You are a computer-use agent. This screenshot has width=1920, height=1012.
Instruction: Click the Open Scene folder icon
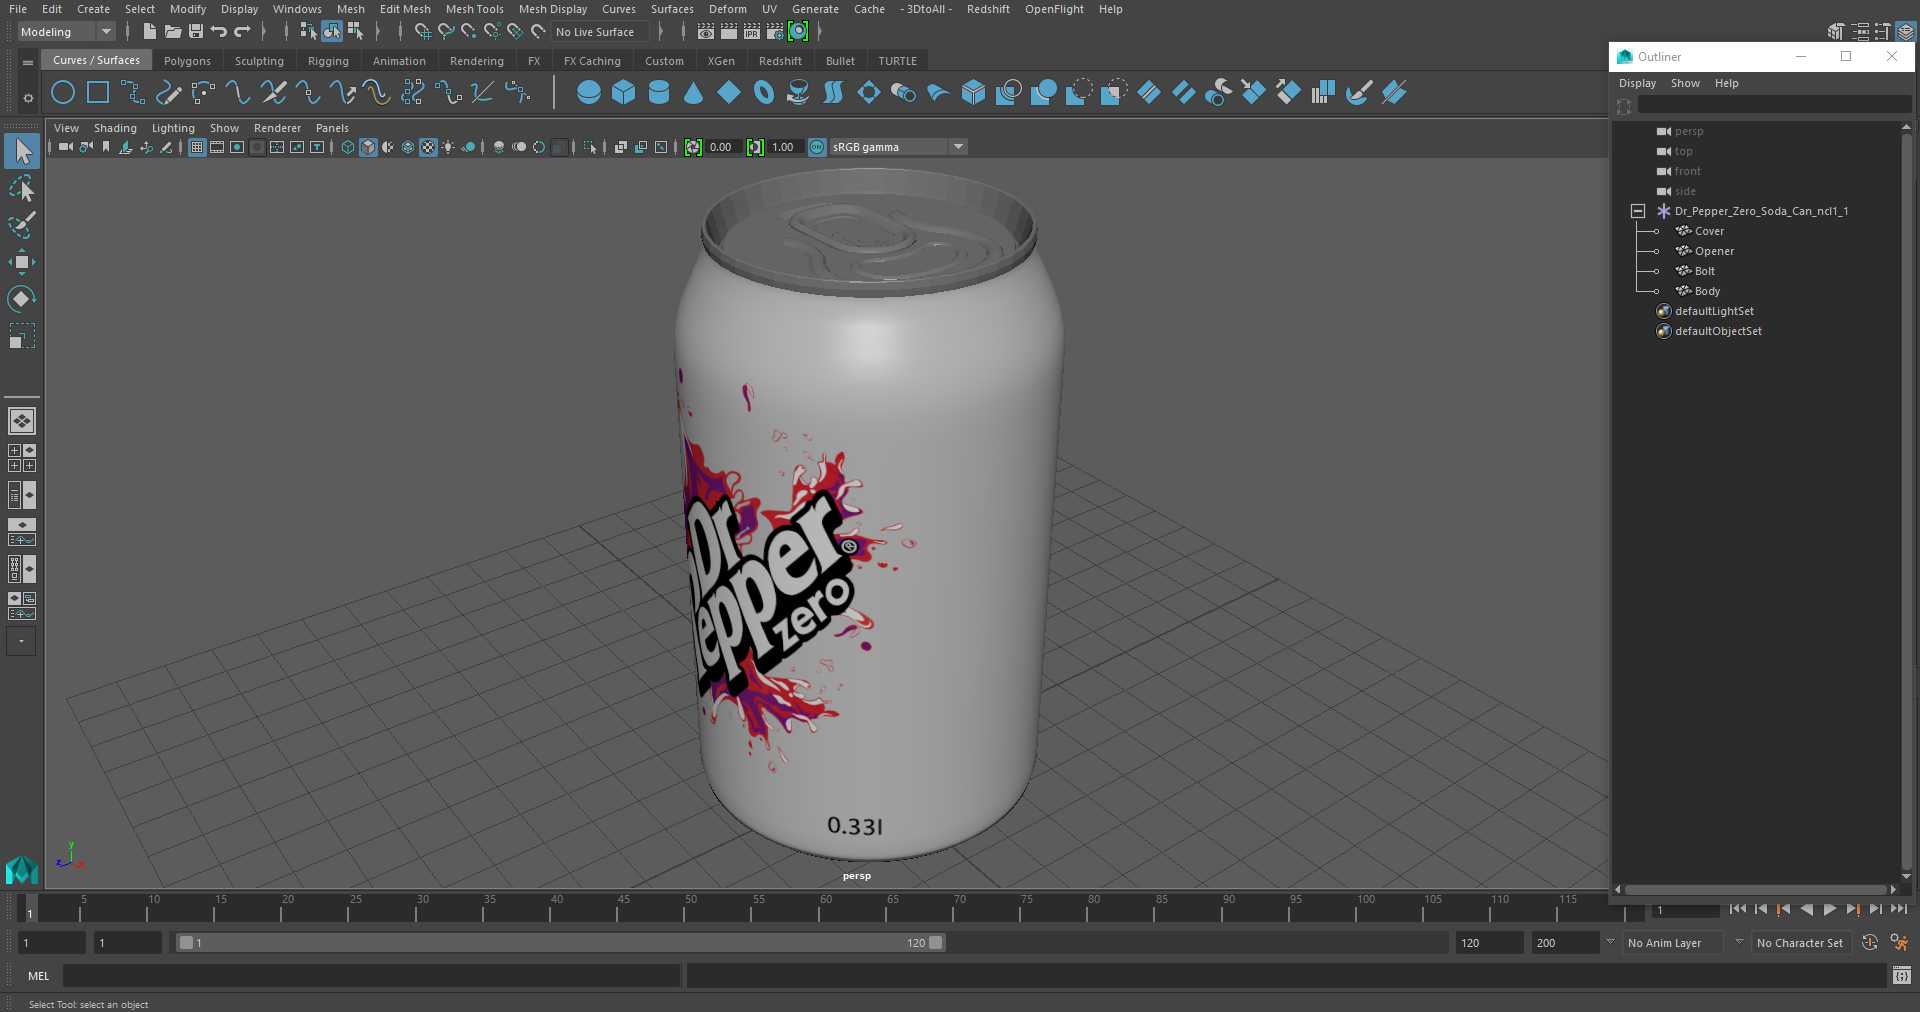(x=172, y=32)
